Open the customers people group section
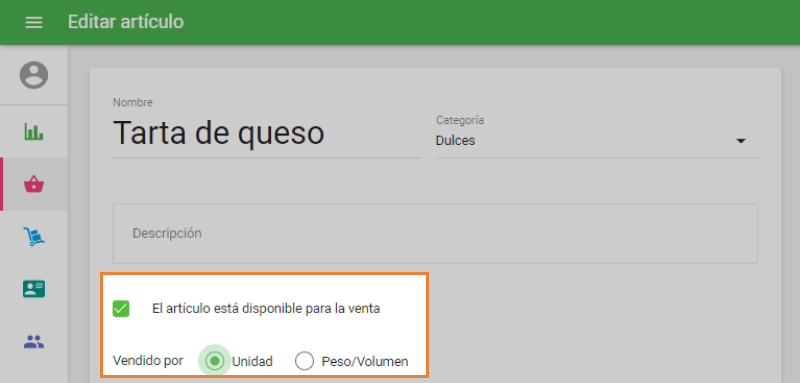 point(34,342)
